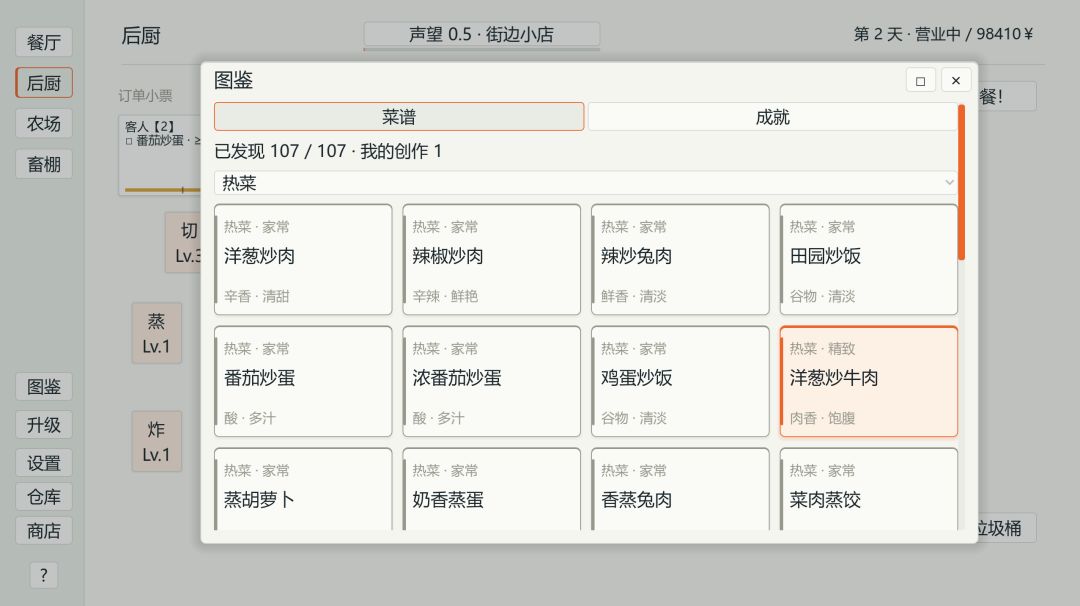Open the 仓库 panel
Viewport: 1080px width, 606px height.
point(44,497)
